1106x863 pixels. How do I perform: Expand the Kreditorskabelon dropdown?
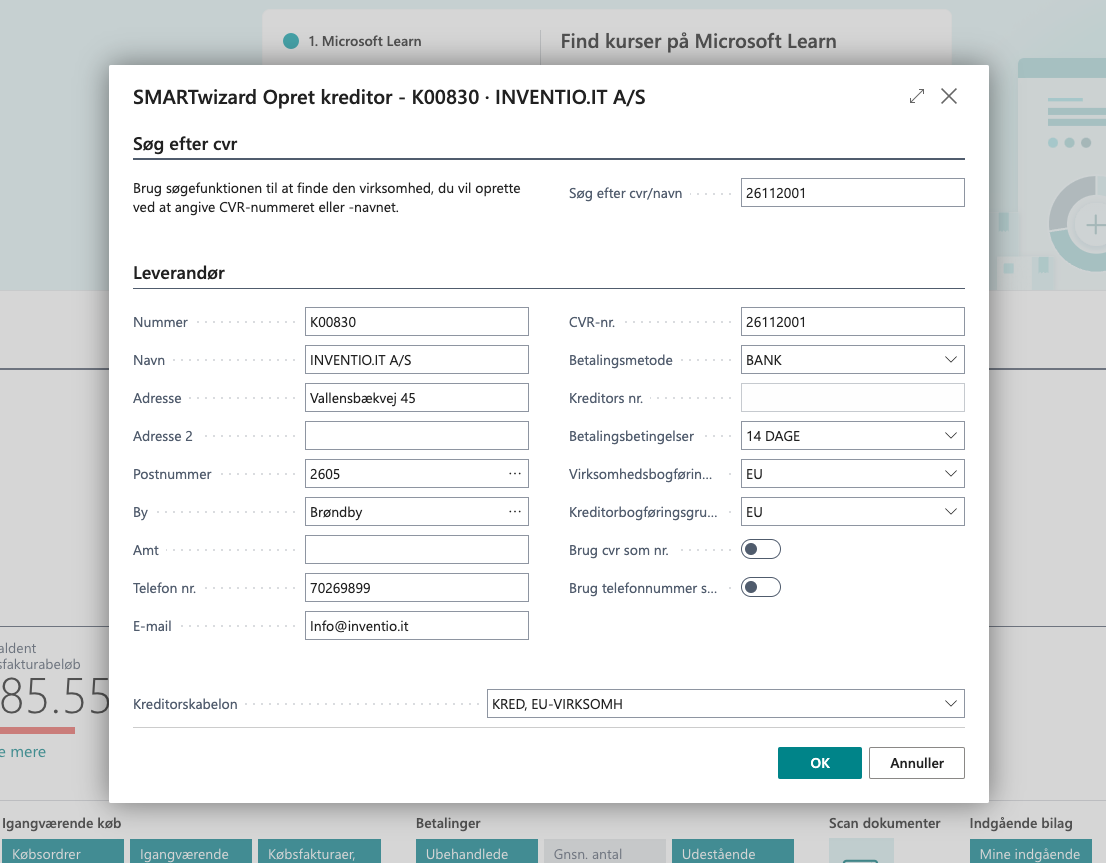[x=949, y=704]
